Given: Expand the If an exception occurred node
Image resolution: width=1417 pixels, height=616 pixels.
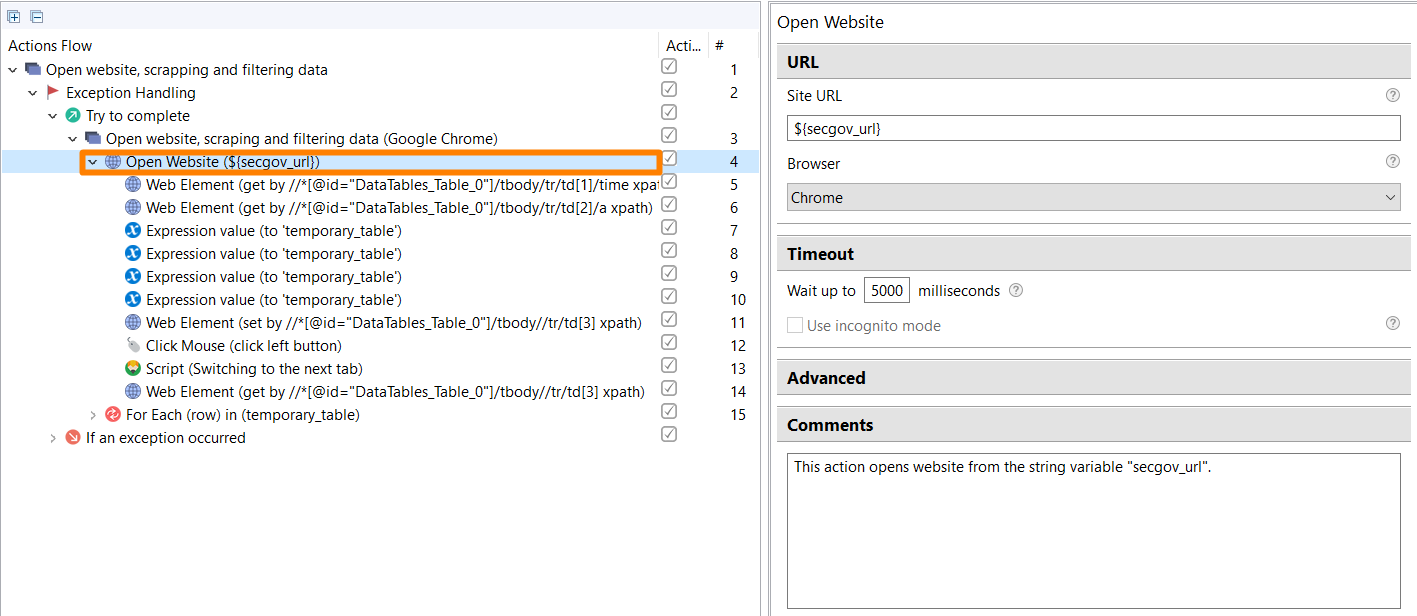Looking at the screenshot, I should (x=52, y=438).
